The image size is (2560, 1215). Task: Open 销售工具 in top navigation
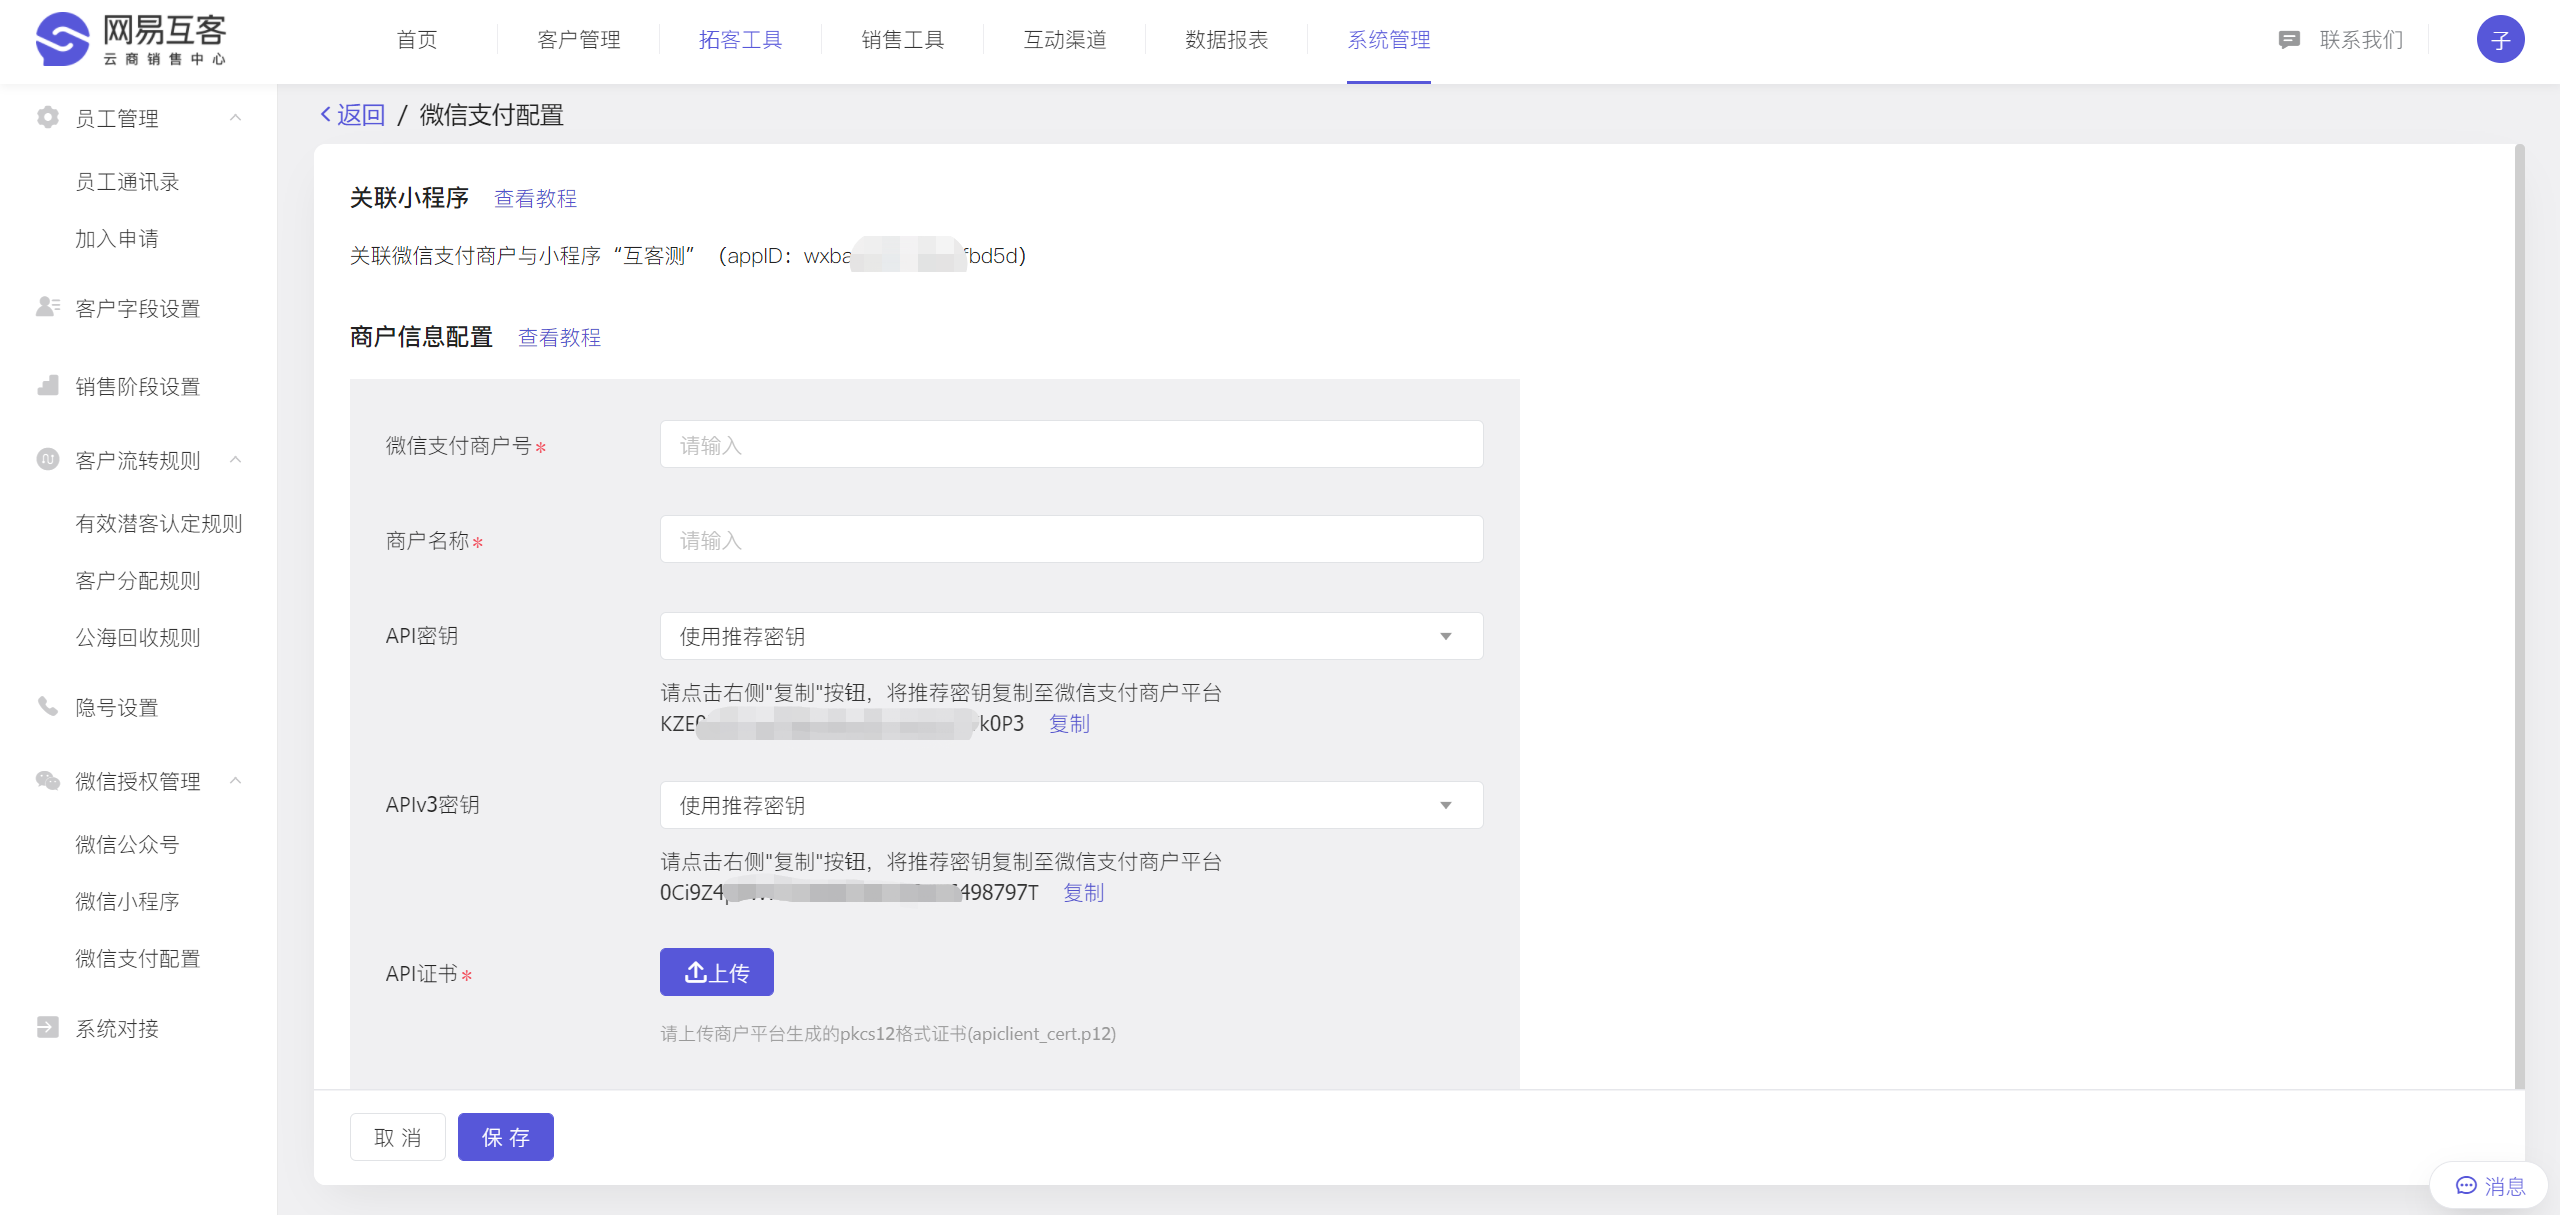[903, 40]
